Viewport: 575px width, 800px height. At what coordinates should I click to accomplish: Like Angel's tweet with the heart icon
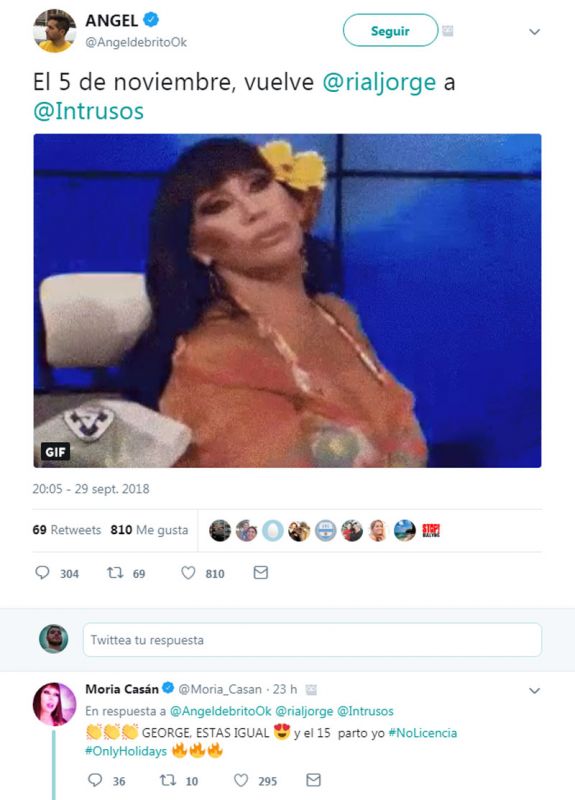(188, 573)
